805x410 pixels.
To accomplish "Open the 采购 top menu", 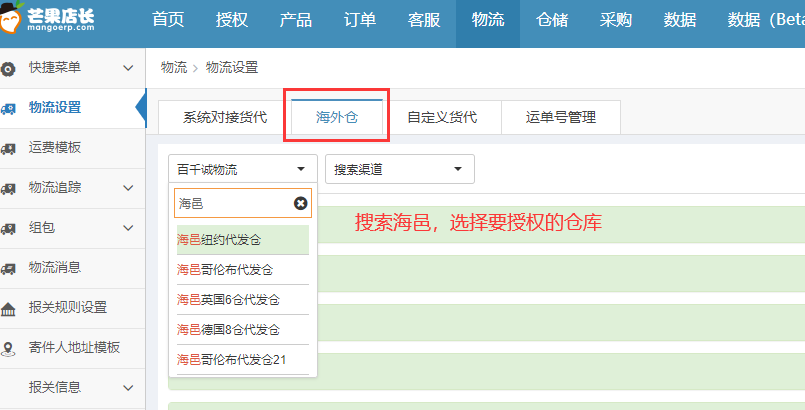I will click(616, 21).
